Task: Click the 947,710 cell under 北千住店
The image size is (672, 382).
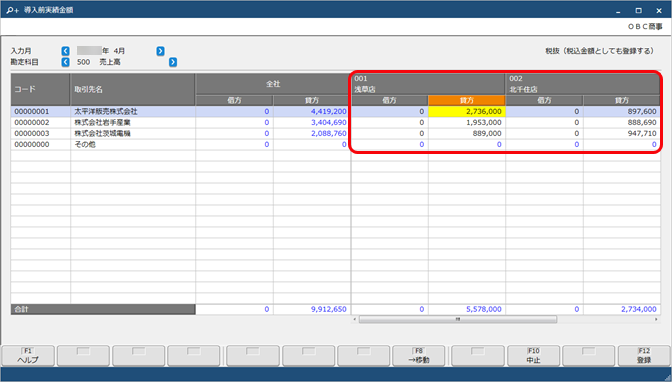Action: (621, 133)
